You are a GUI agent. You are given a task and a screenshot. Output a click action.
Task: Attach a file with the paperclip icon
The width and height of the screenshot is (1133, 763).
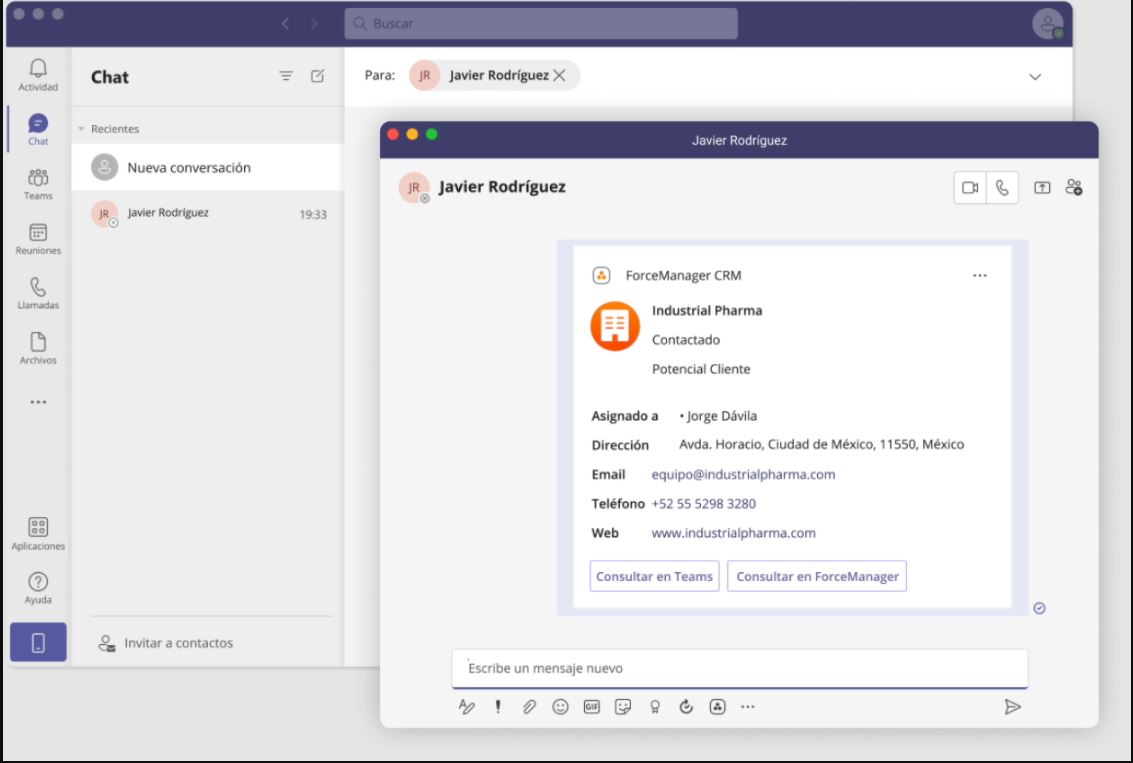click(529, 707)
